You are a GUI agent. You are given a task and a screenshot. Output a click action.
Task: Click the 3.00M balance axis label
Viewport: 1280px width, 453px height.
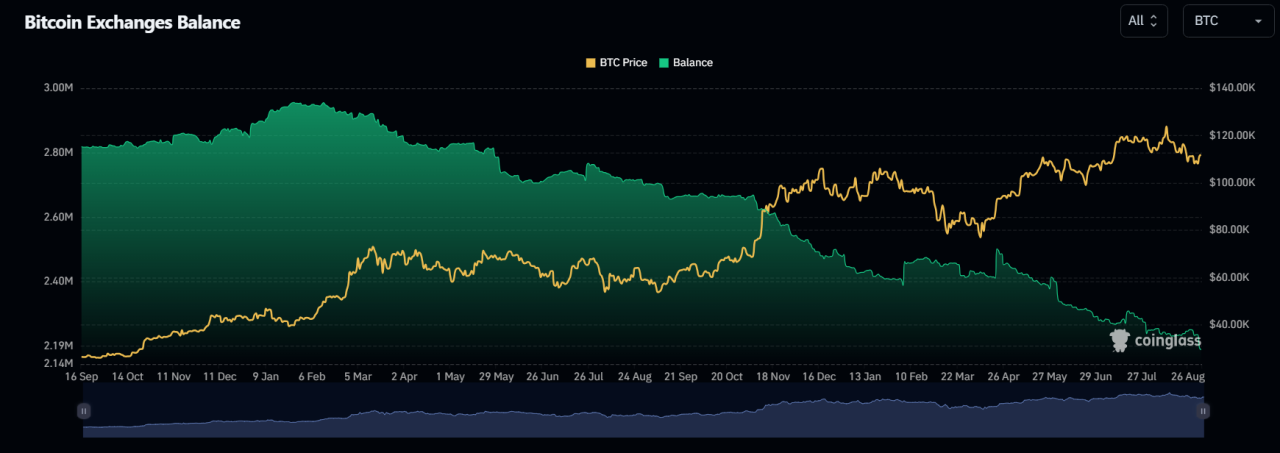point(59,88)
